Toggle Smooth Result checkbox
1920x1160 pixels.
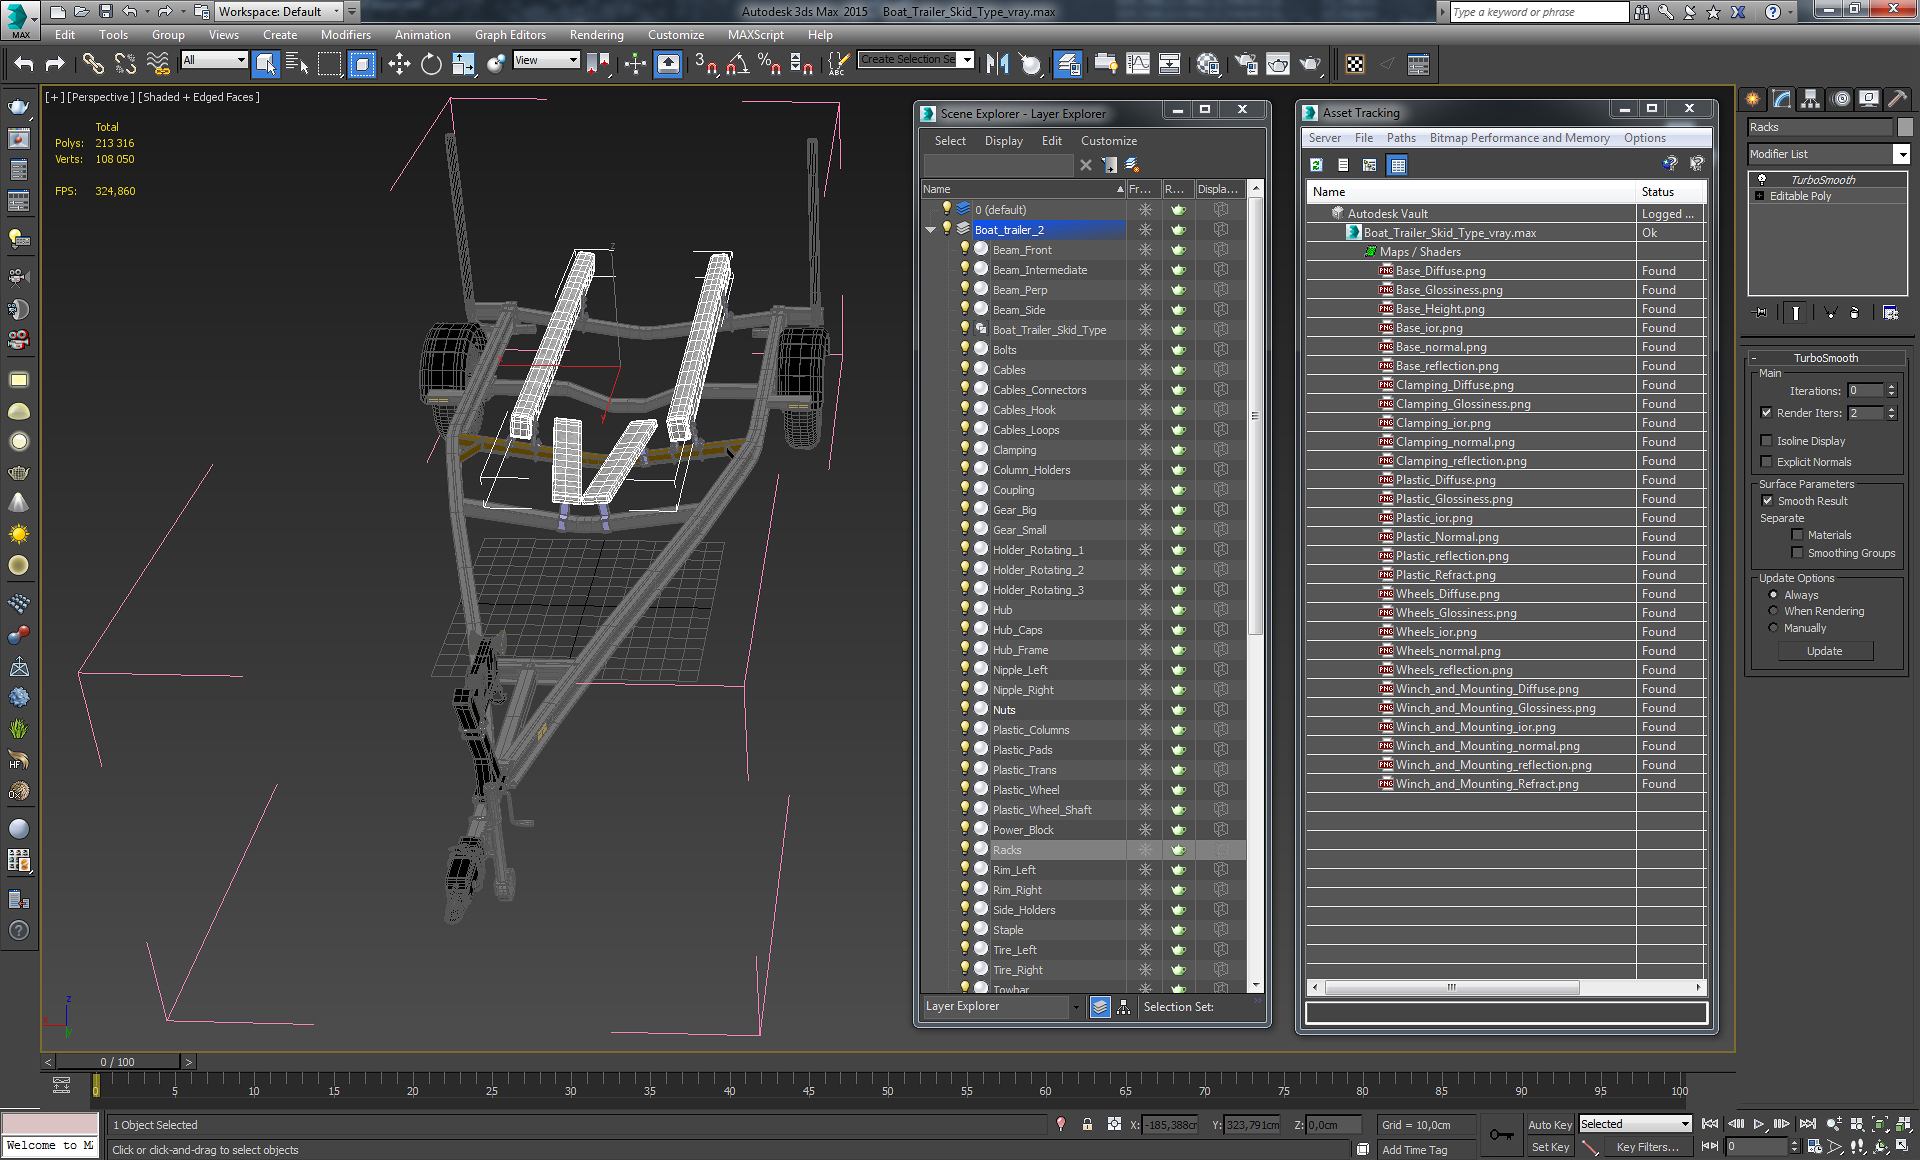[1767, 500]
